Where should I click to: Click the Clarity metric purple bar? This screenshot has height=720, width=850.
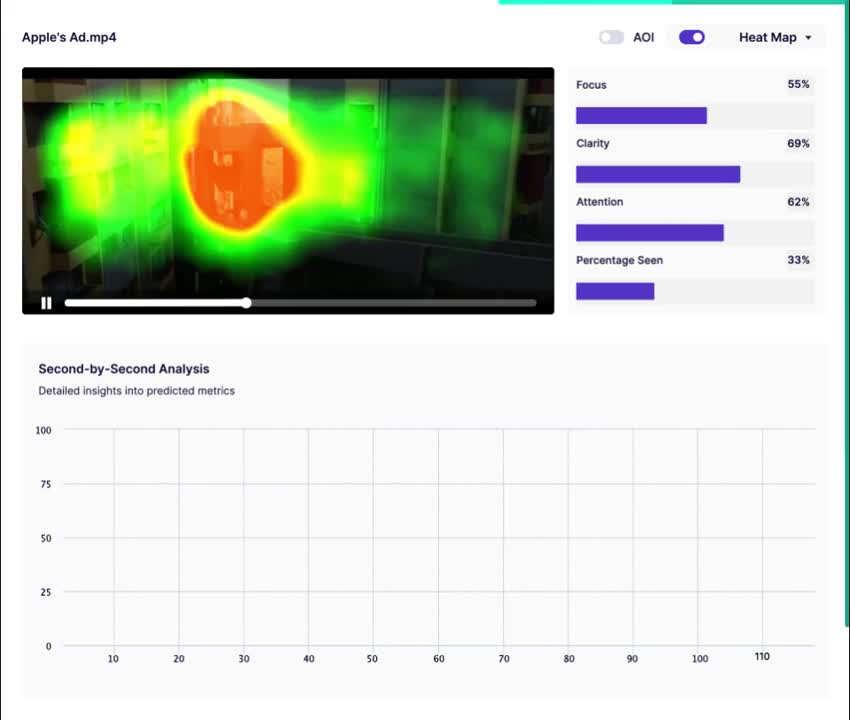tap(658, 174)
